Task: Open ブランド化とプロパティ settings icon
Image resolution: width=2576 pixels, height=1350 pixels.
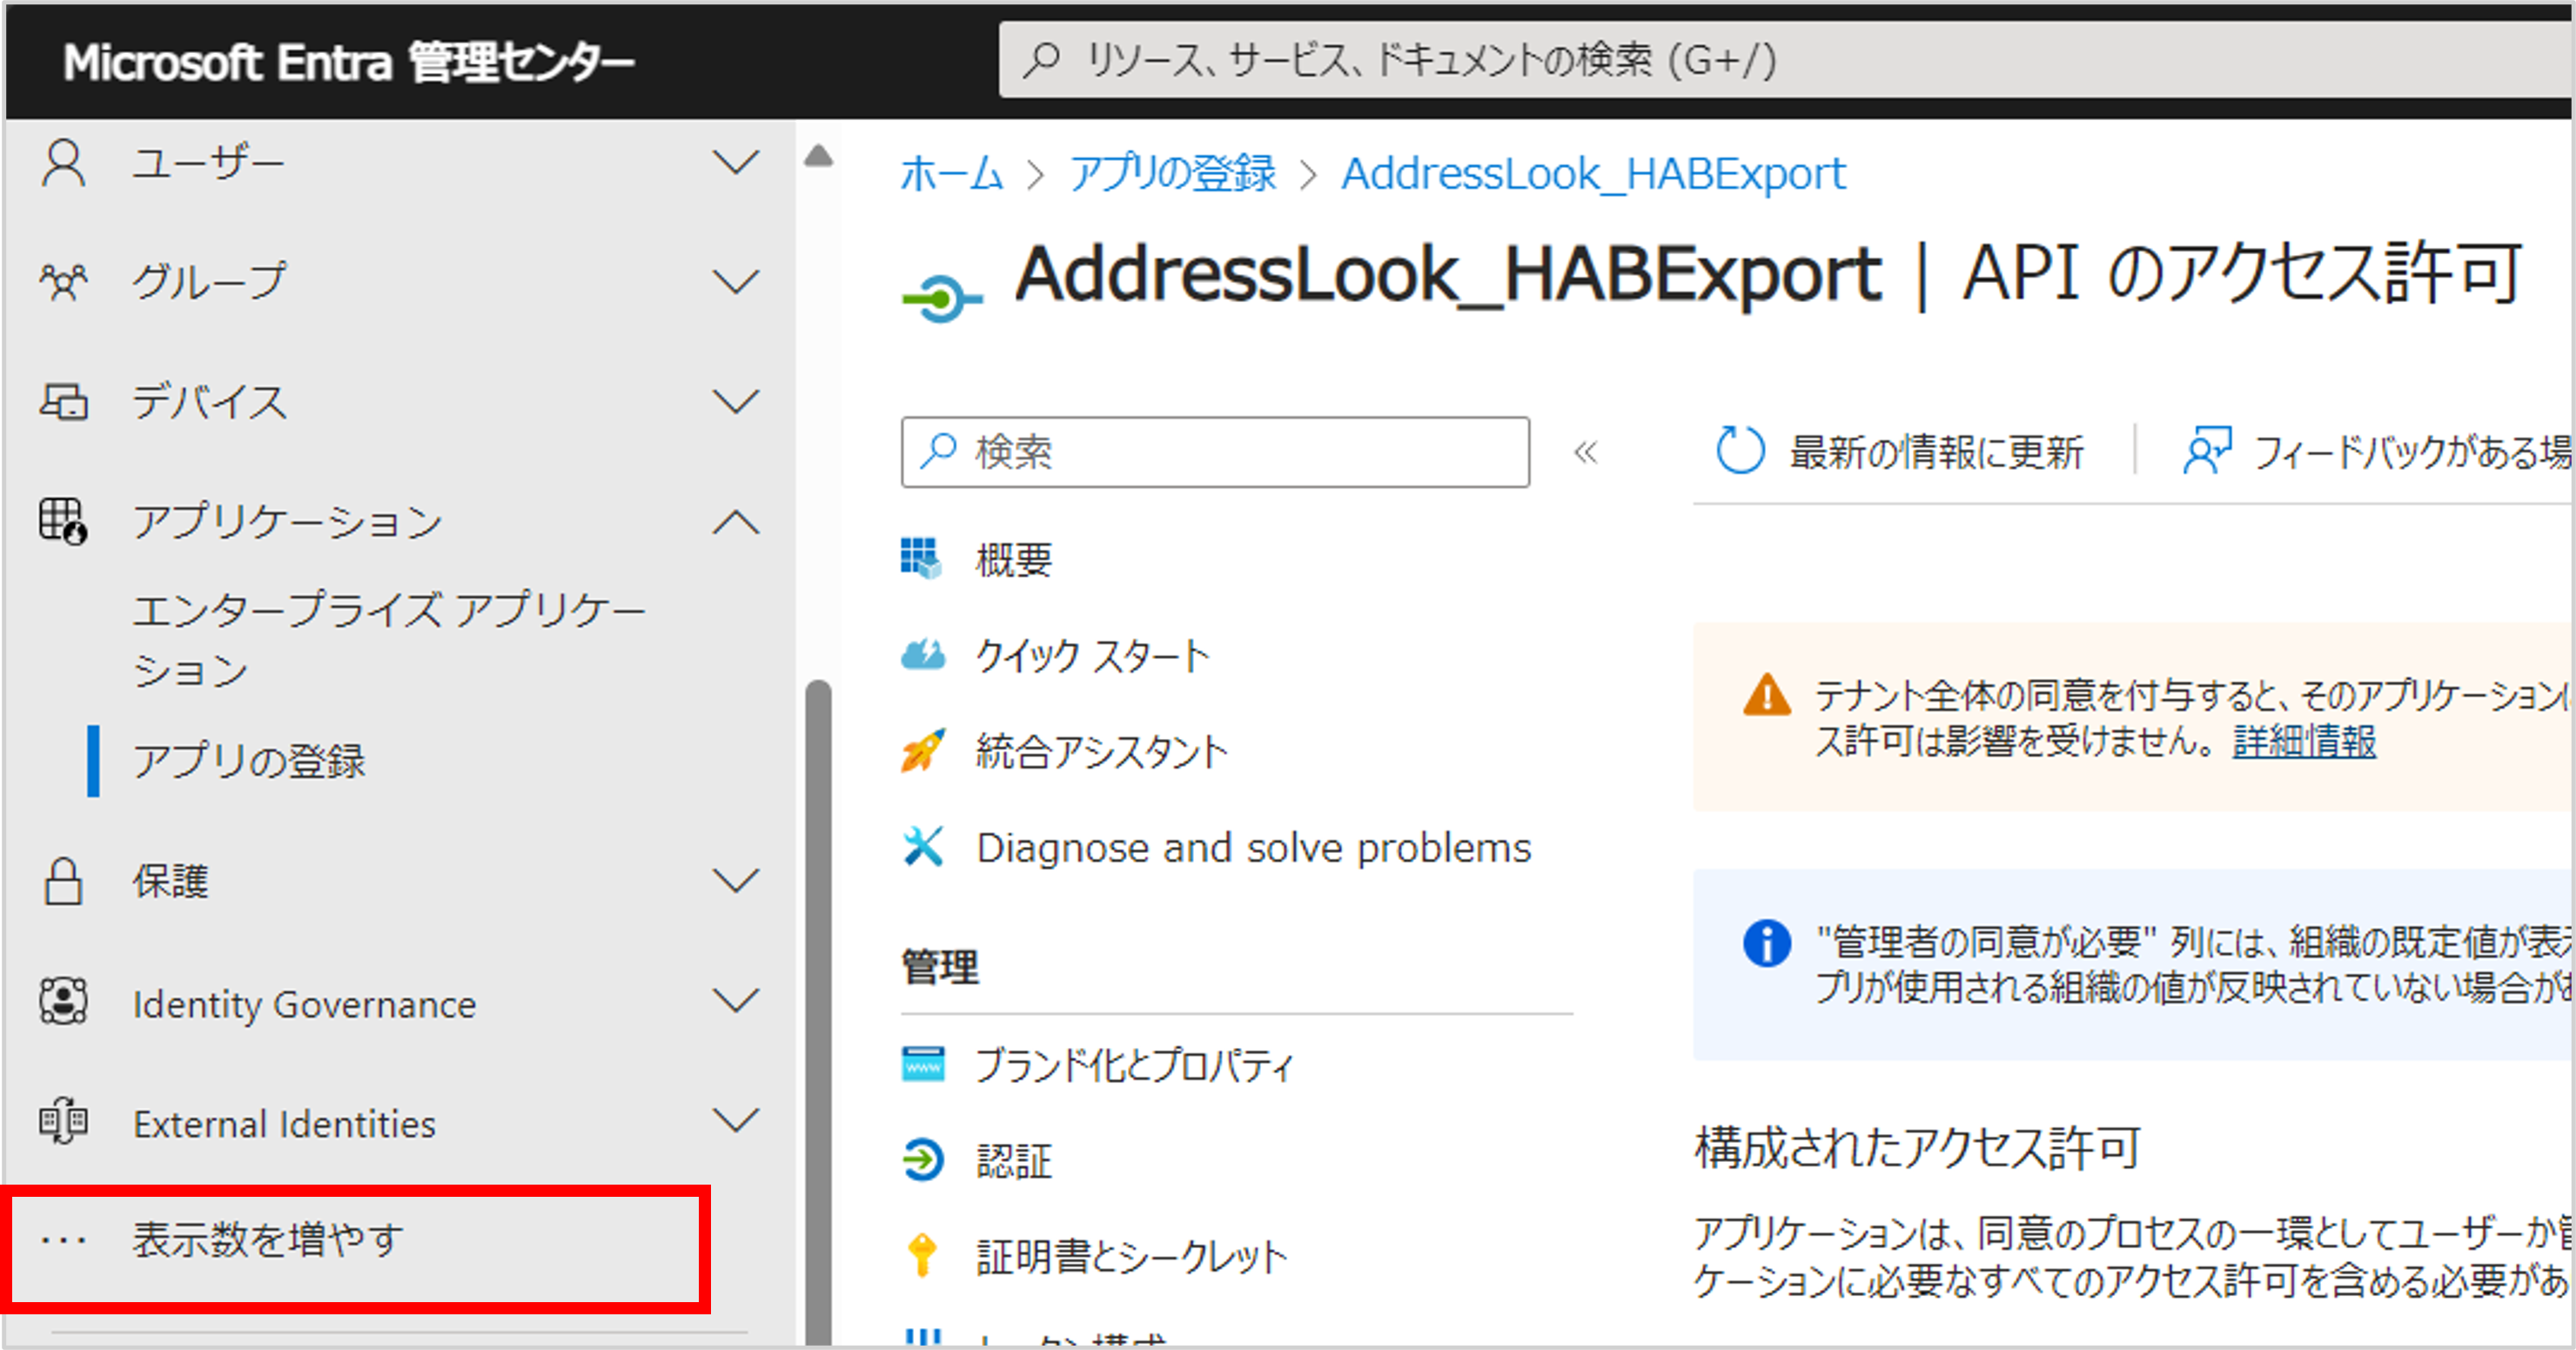Action: (924, 1064)
